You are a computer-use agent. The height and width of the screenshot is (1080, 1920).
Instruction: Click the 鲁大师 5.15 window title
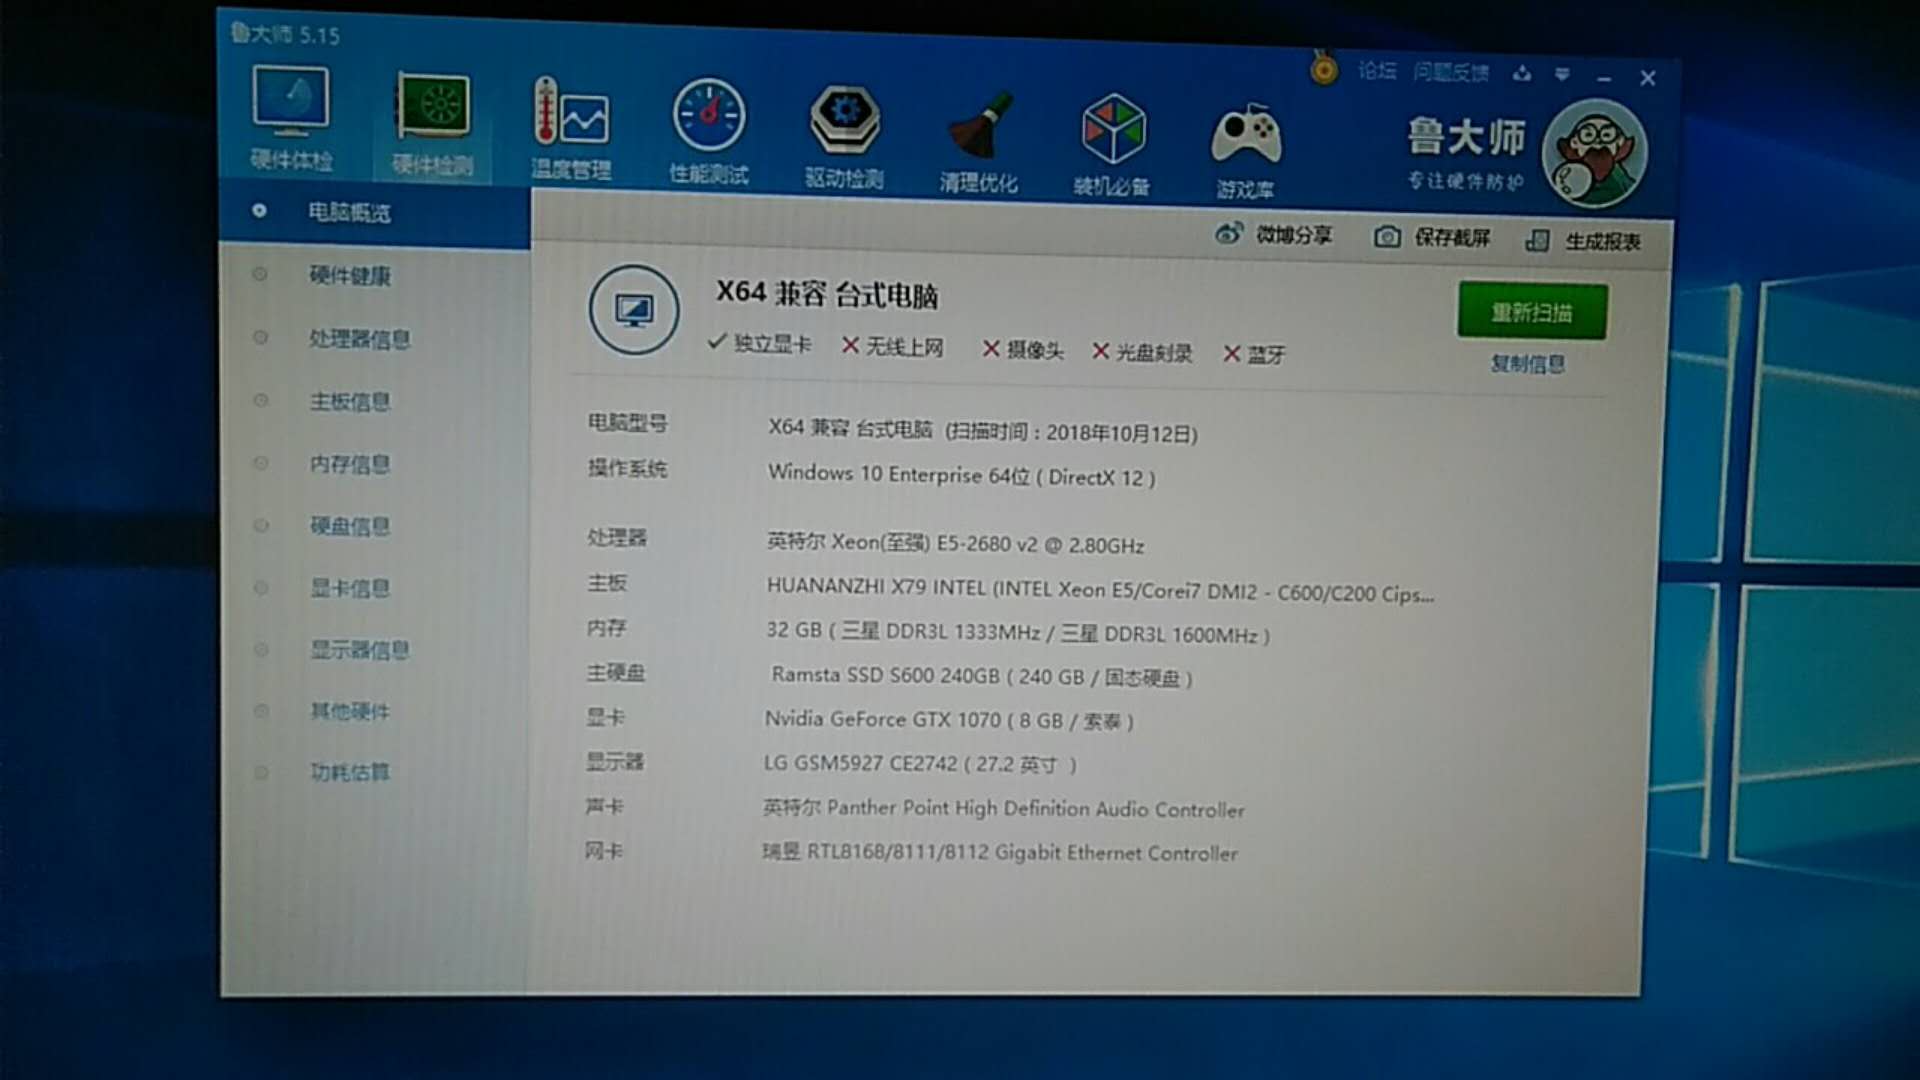point(285,35)
